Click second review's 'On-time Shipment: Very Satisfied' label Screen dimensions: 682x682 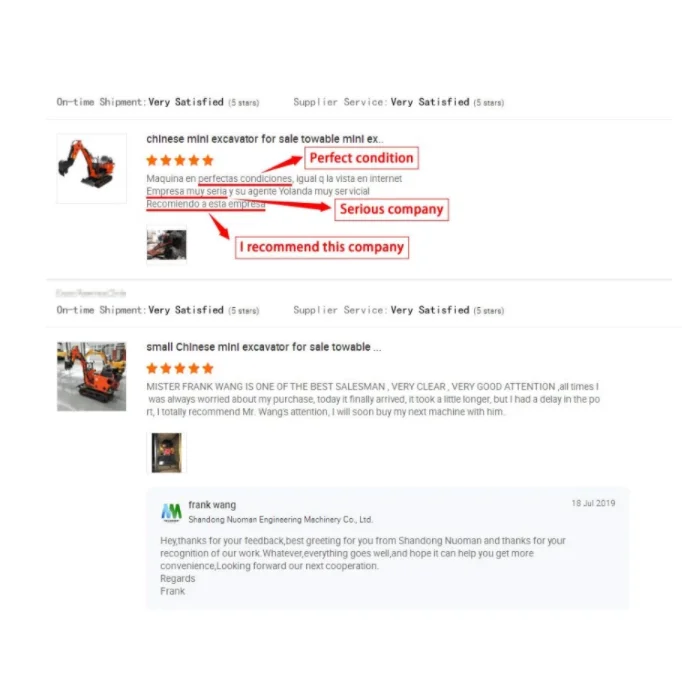158,310
